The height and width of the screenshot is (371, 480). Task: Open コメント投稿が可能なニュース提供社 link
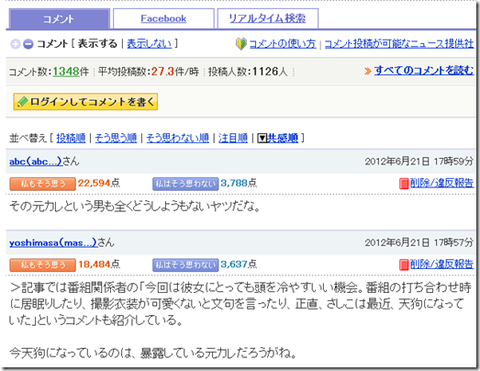399,44
